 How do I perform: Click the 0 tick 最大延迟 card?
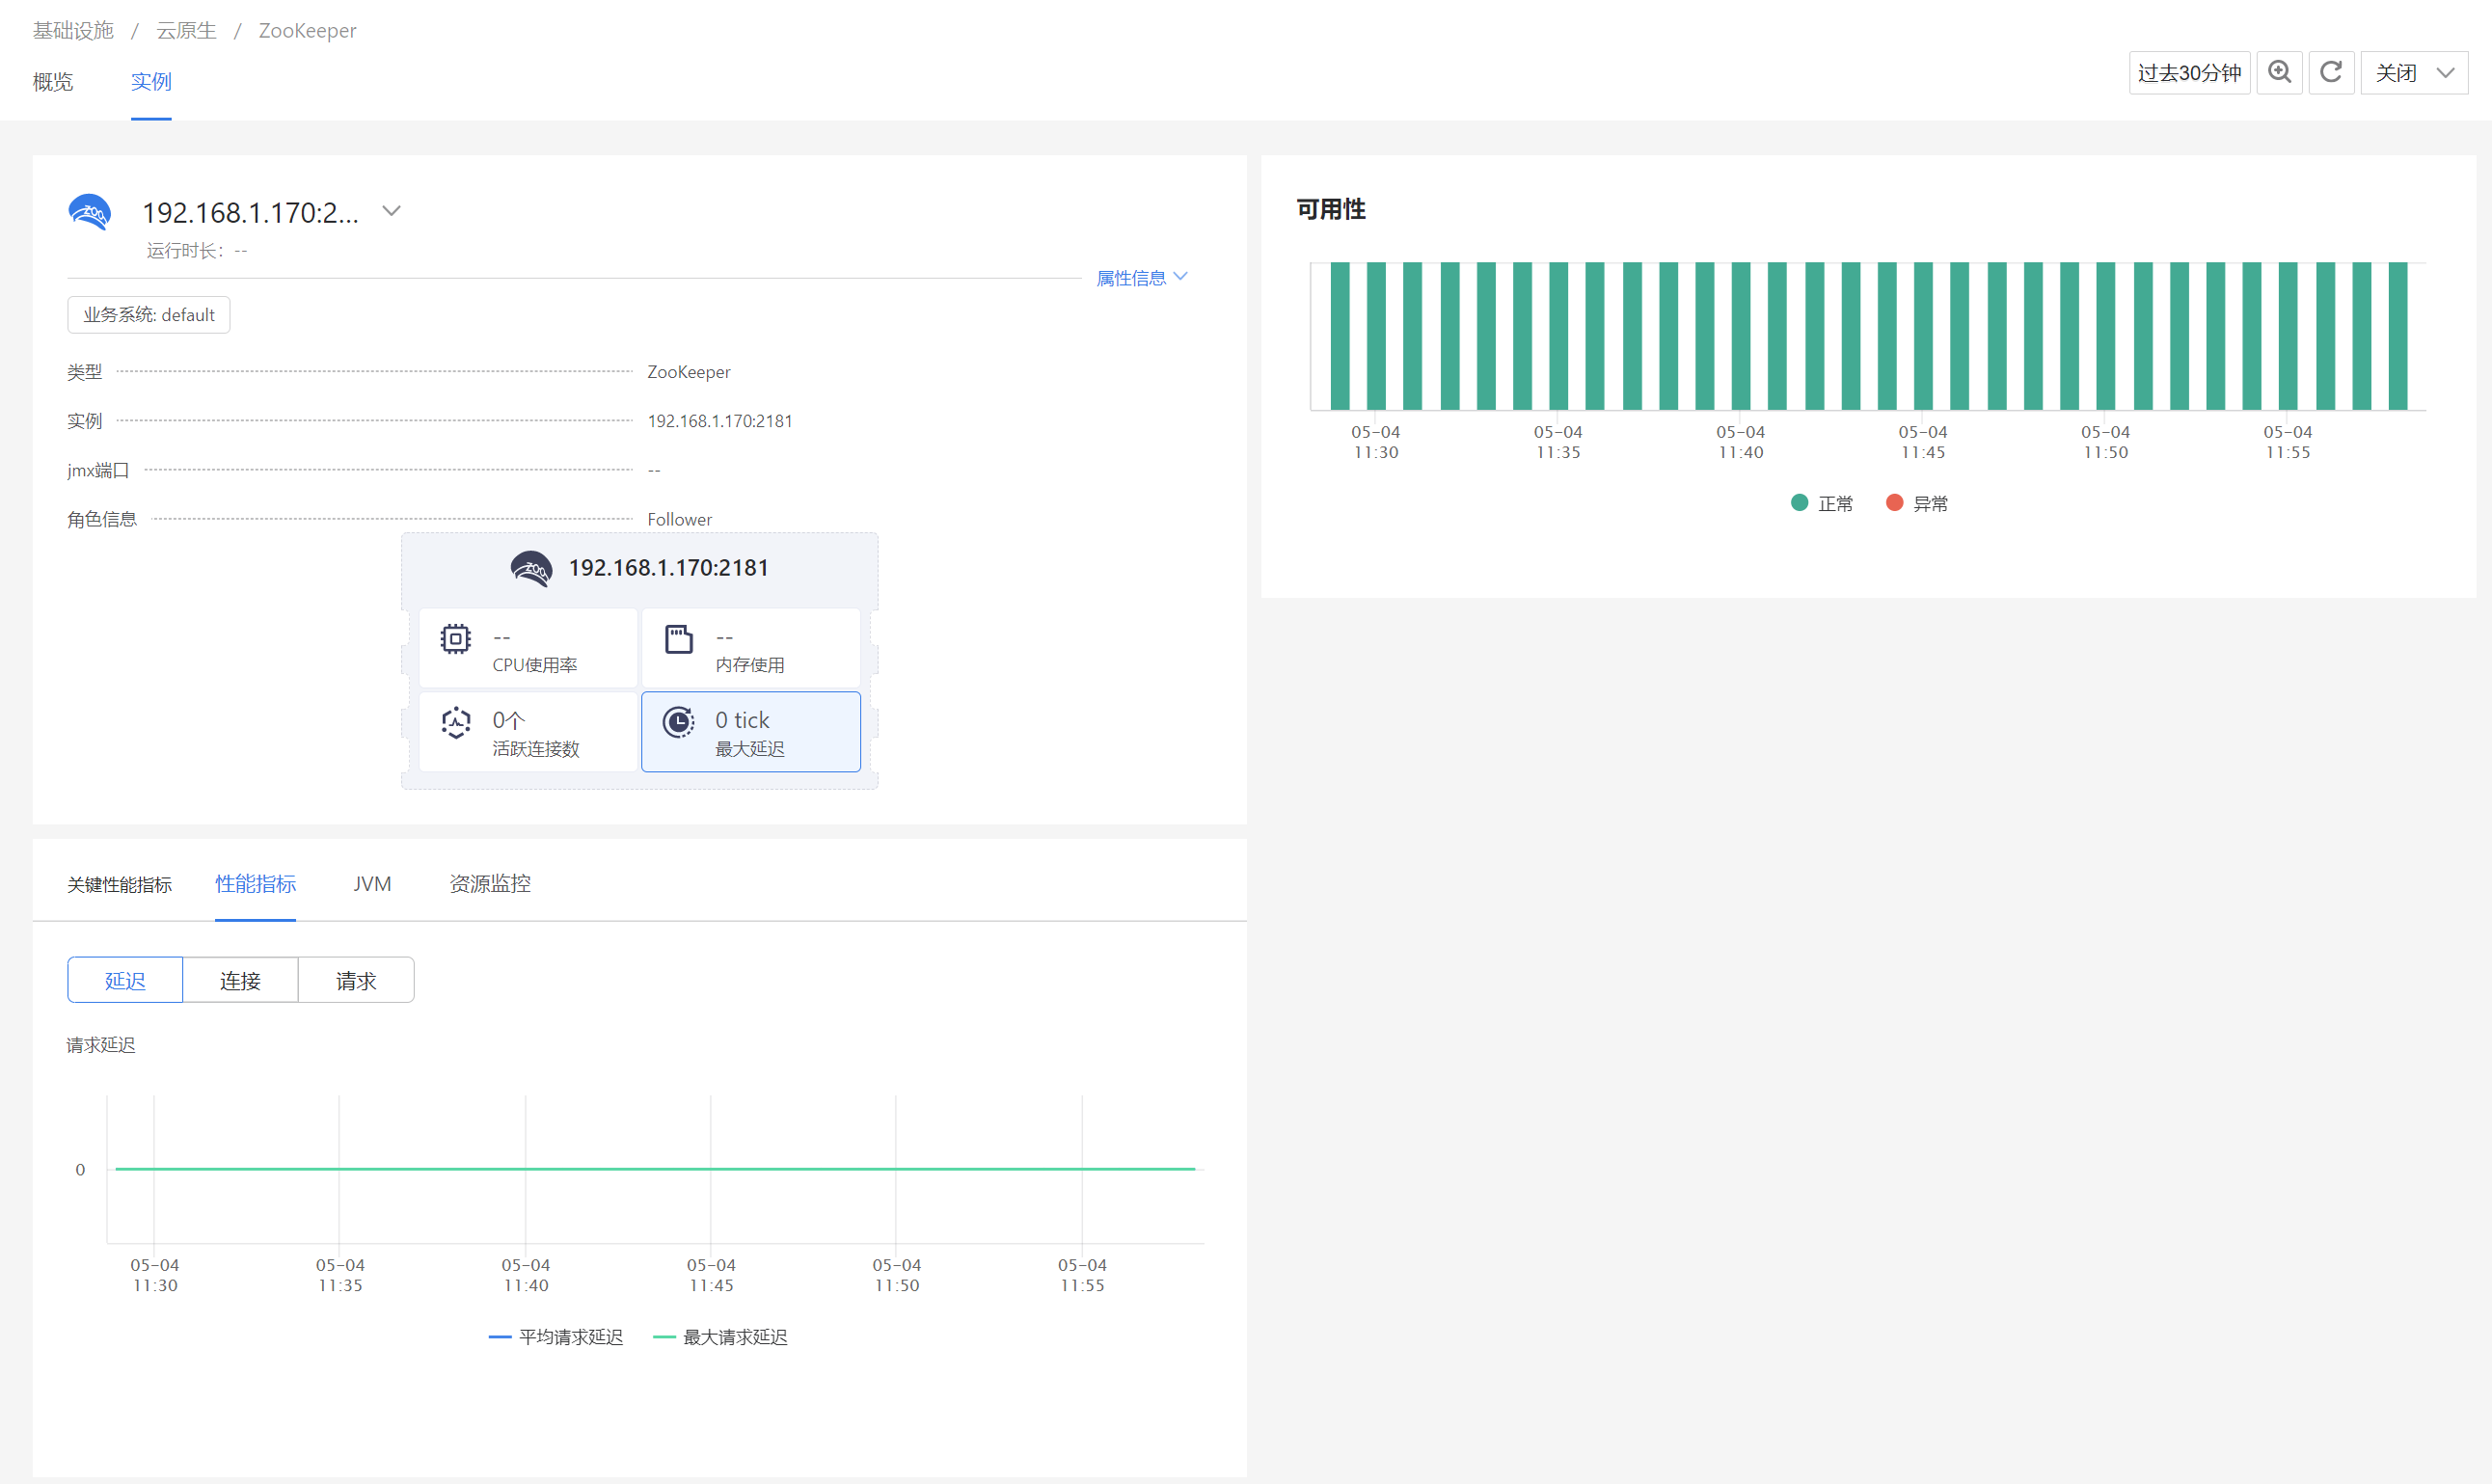751,732
